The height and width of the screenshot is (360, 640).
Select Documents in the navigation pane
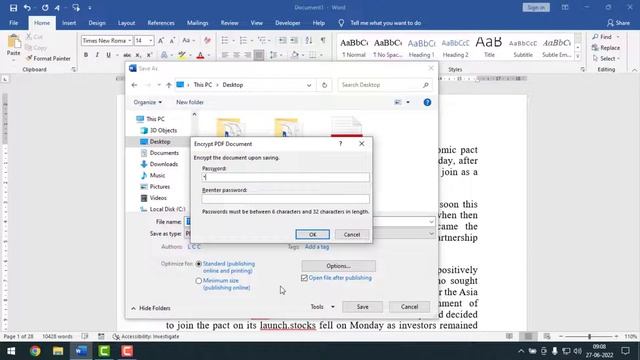[x=164, y=153]
